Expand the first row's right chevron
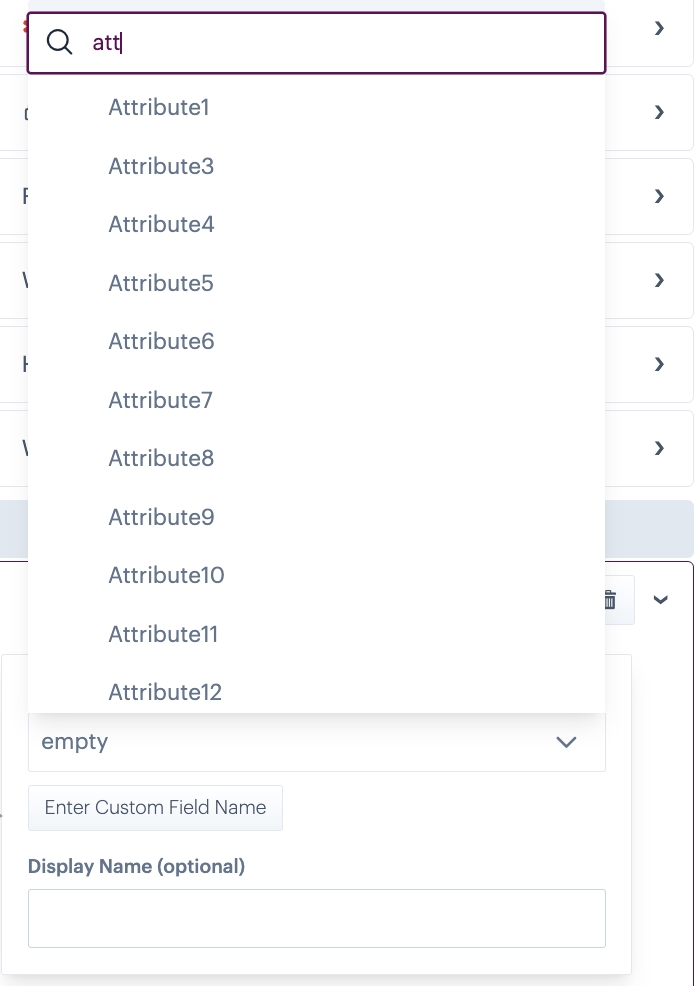Image resolution: width=700 pixels, height=986 pixels. click(x=659, y=28)
